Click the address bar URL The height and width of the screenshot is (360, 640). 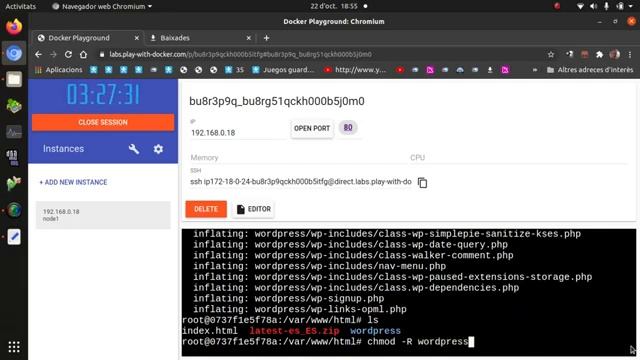tap(240, 54)
